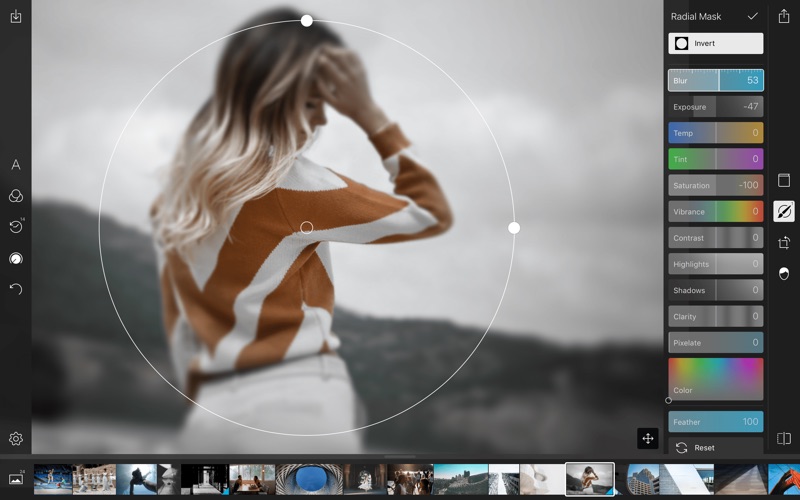Select the crop and rotate tool
The width and height of the screenshot is (800, 500).
(784, 242)
